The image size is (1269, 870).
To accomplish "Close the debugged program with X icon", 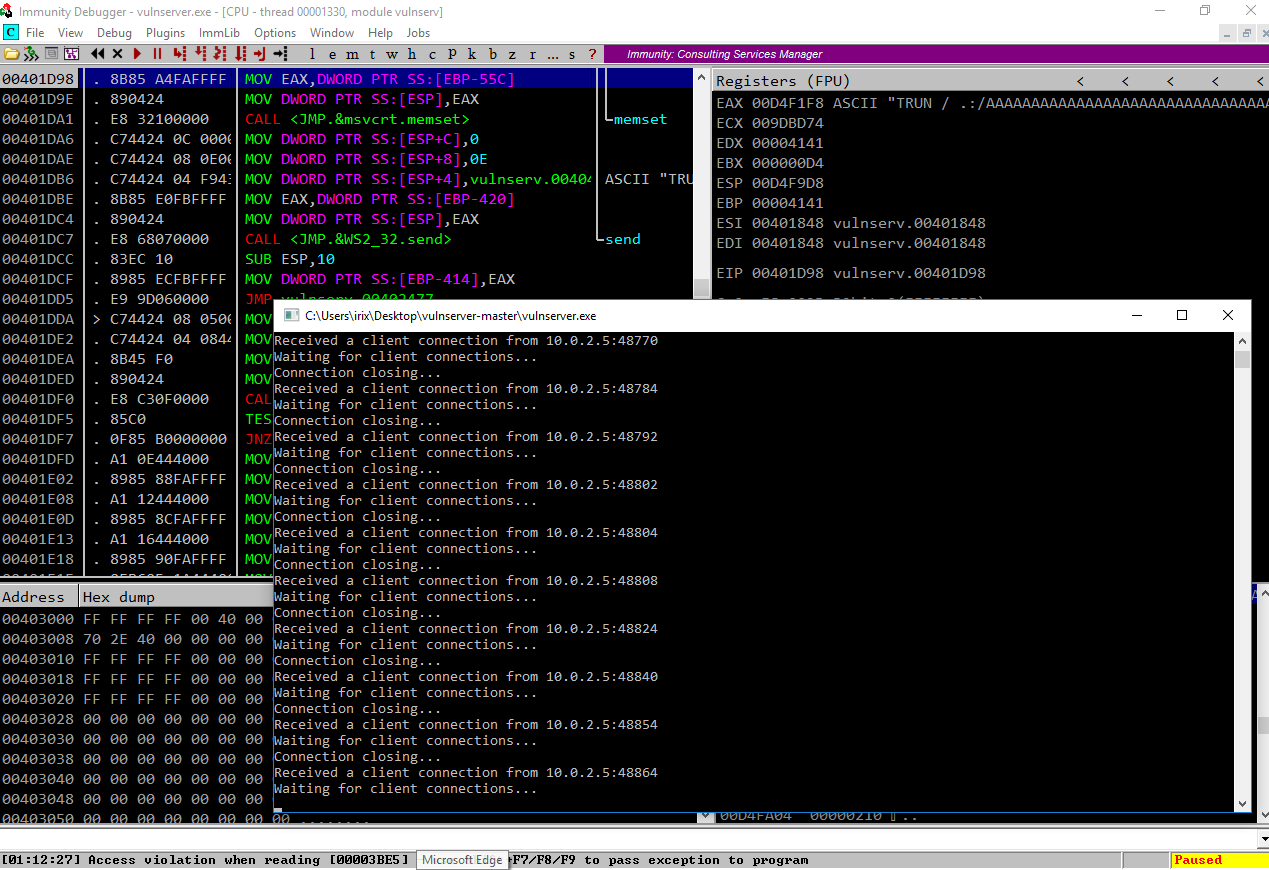I will click(117, 54).
